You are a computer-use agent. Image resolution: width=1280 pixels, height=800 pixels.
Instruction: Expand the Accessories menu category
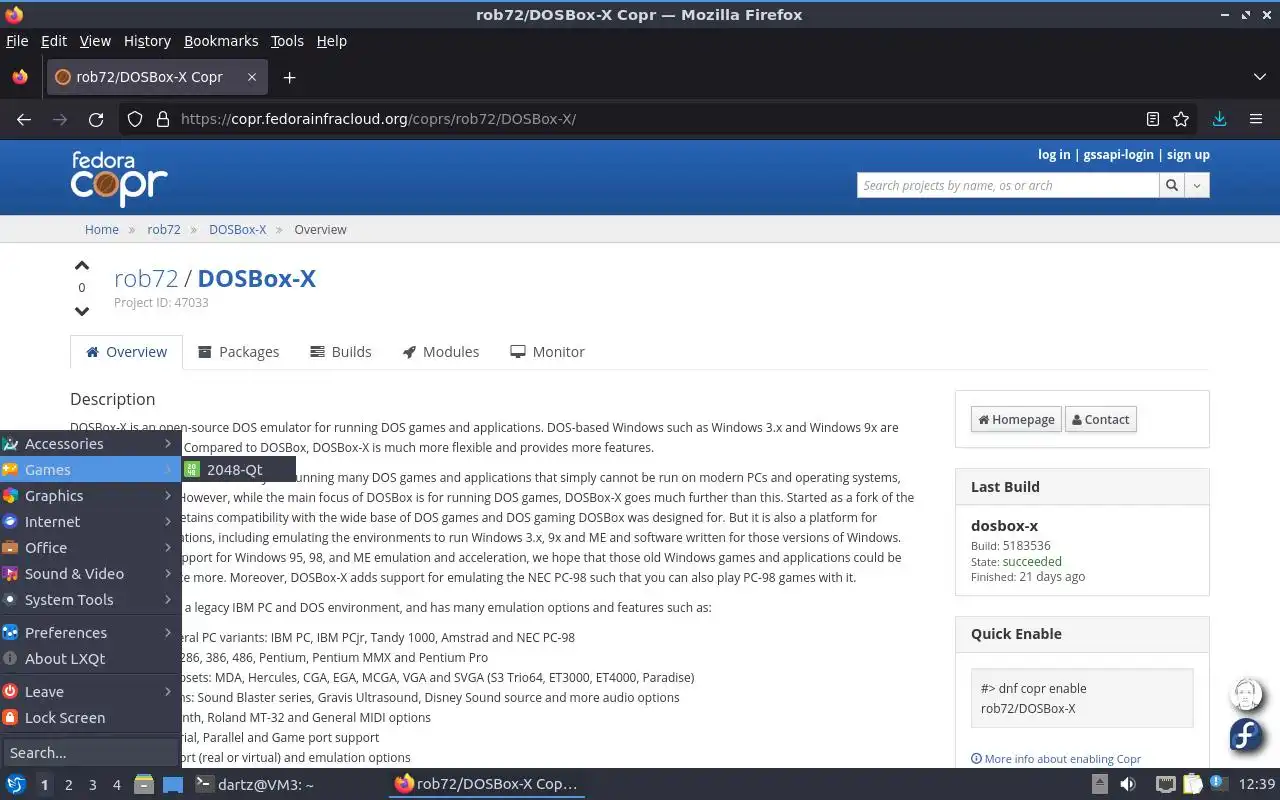[x=90, y=443]
